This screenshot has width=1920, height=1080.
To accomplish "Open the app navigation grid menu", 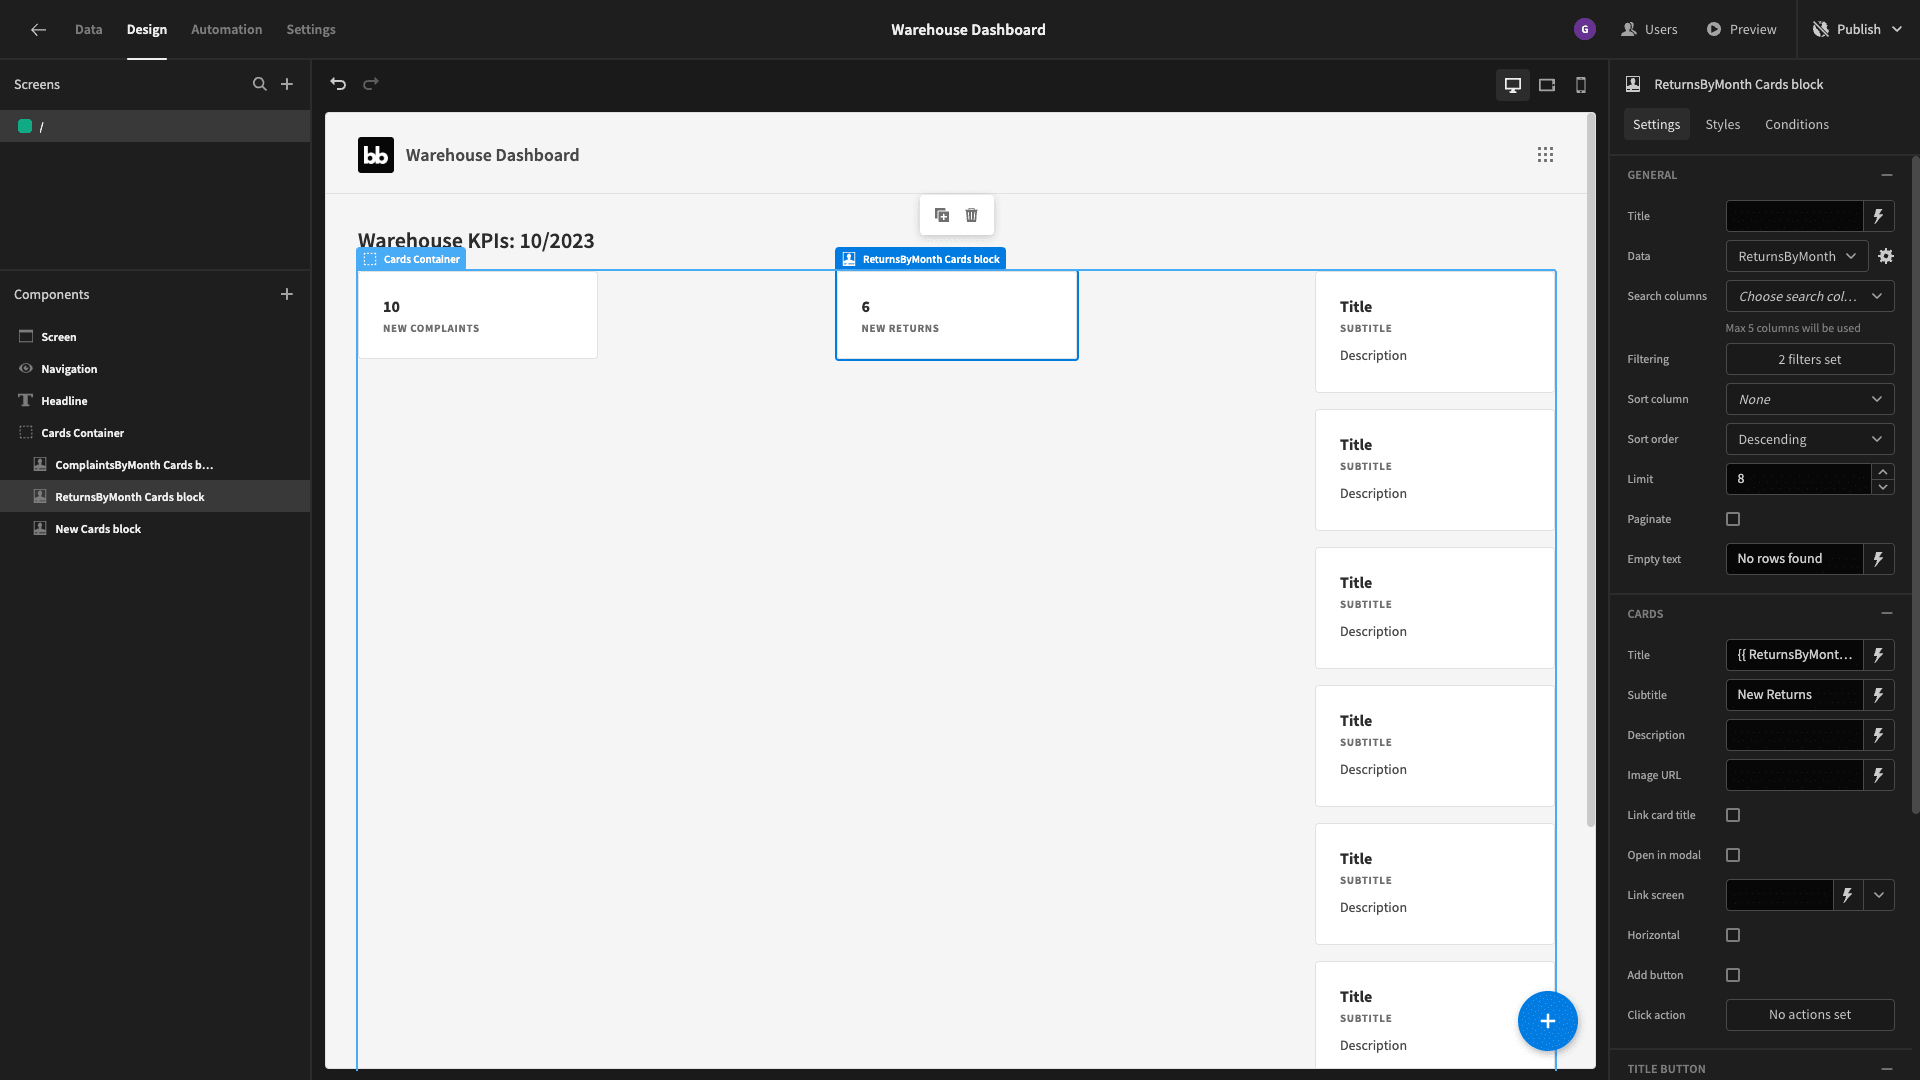I will (x=1546, y=155).
